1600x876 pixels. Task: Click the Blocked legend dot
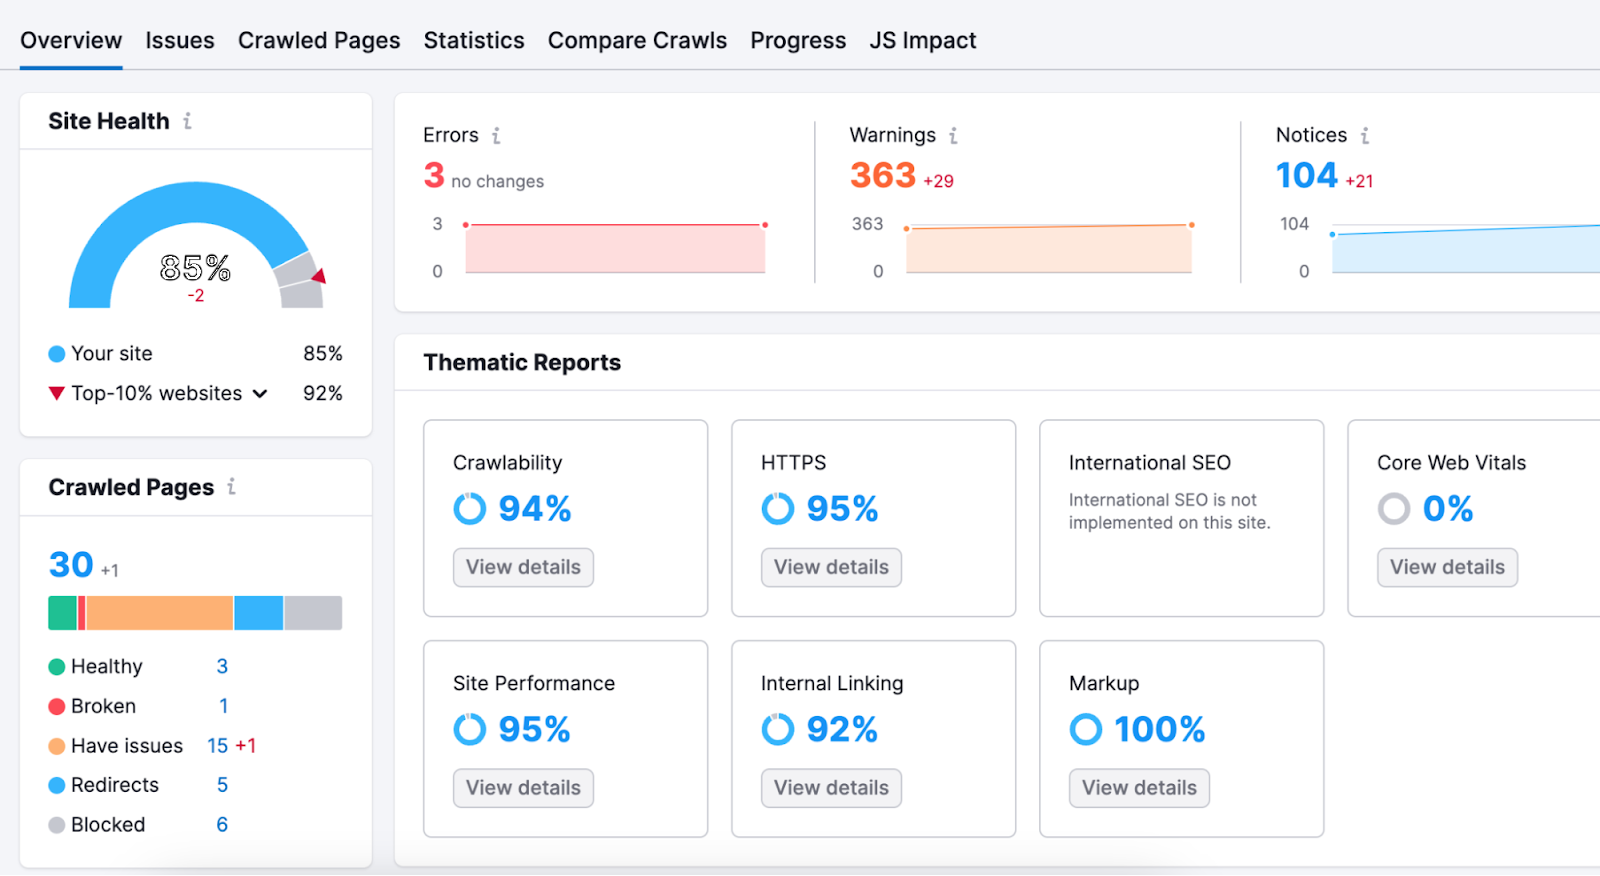(57, 825)
